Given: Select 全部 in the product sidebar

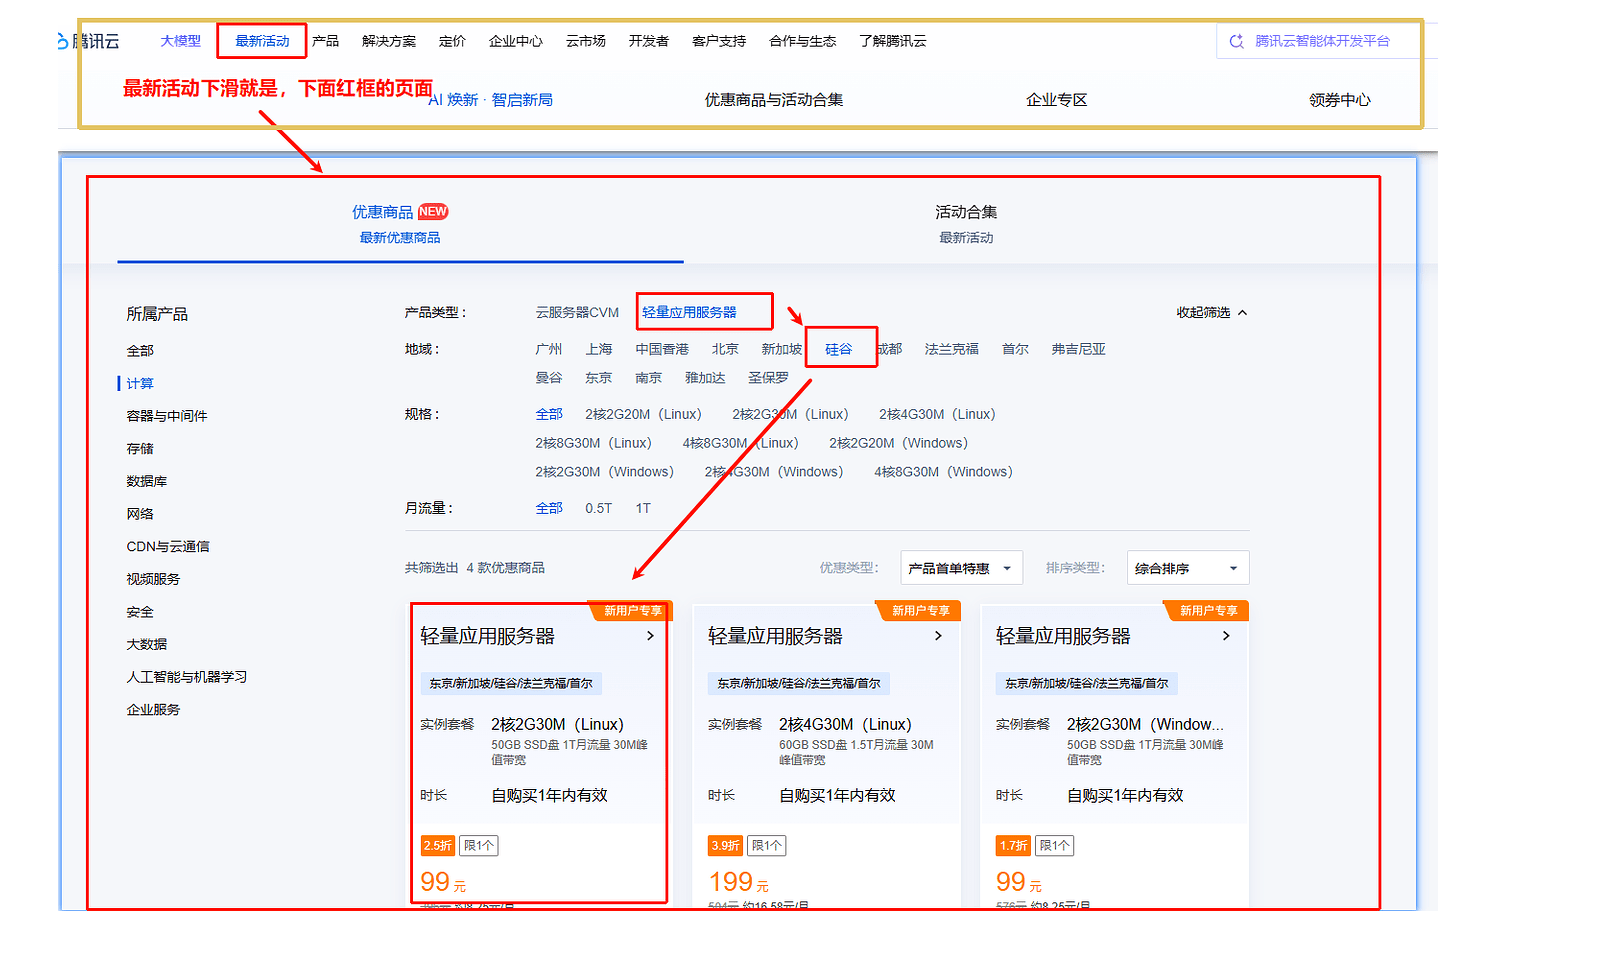Looking at the screenshot, I should tap(140, 351).
